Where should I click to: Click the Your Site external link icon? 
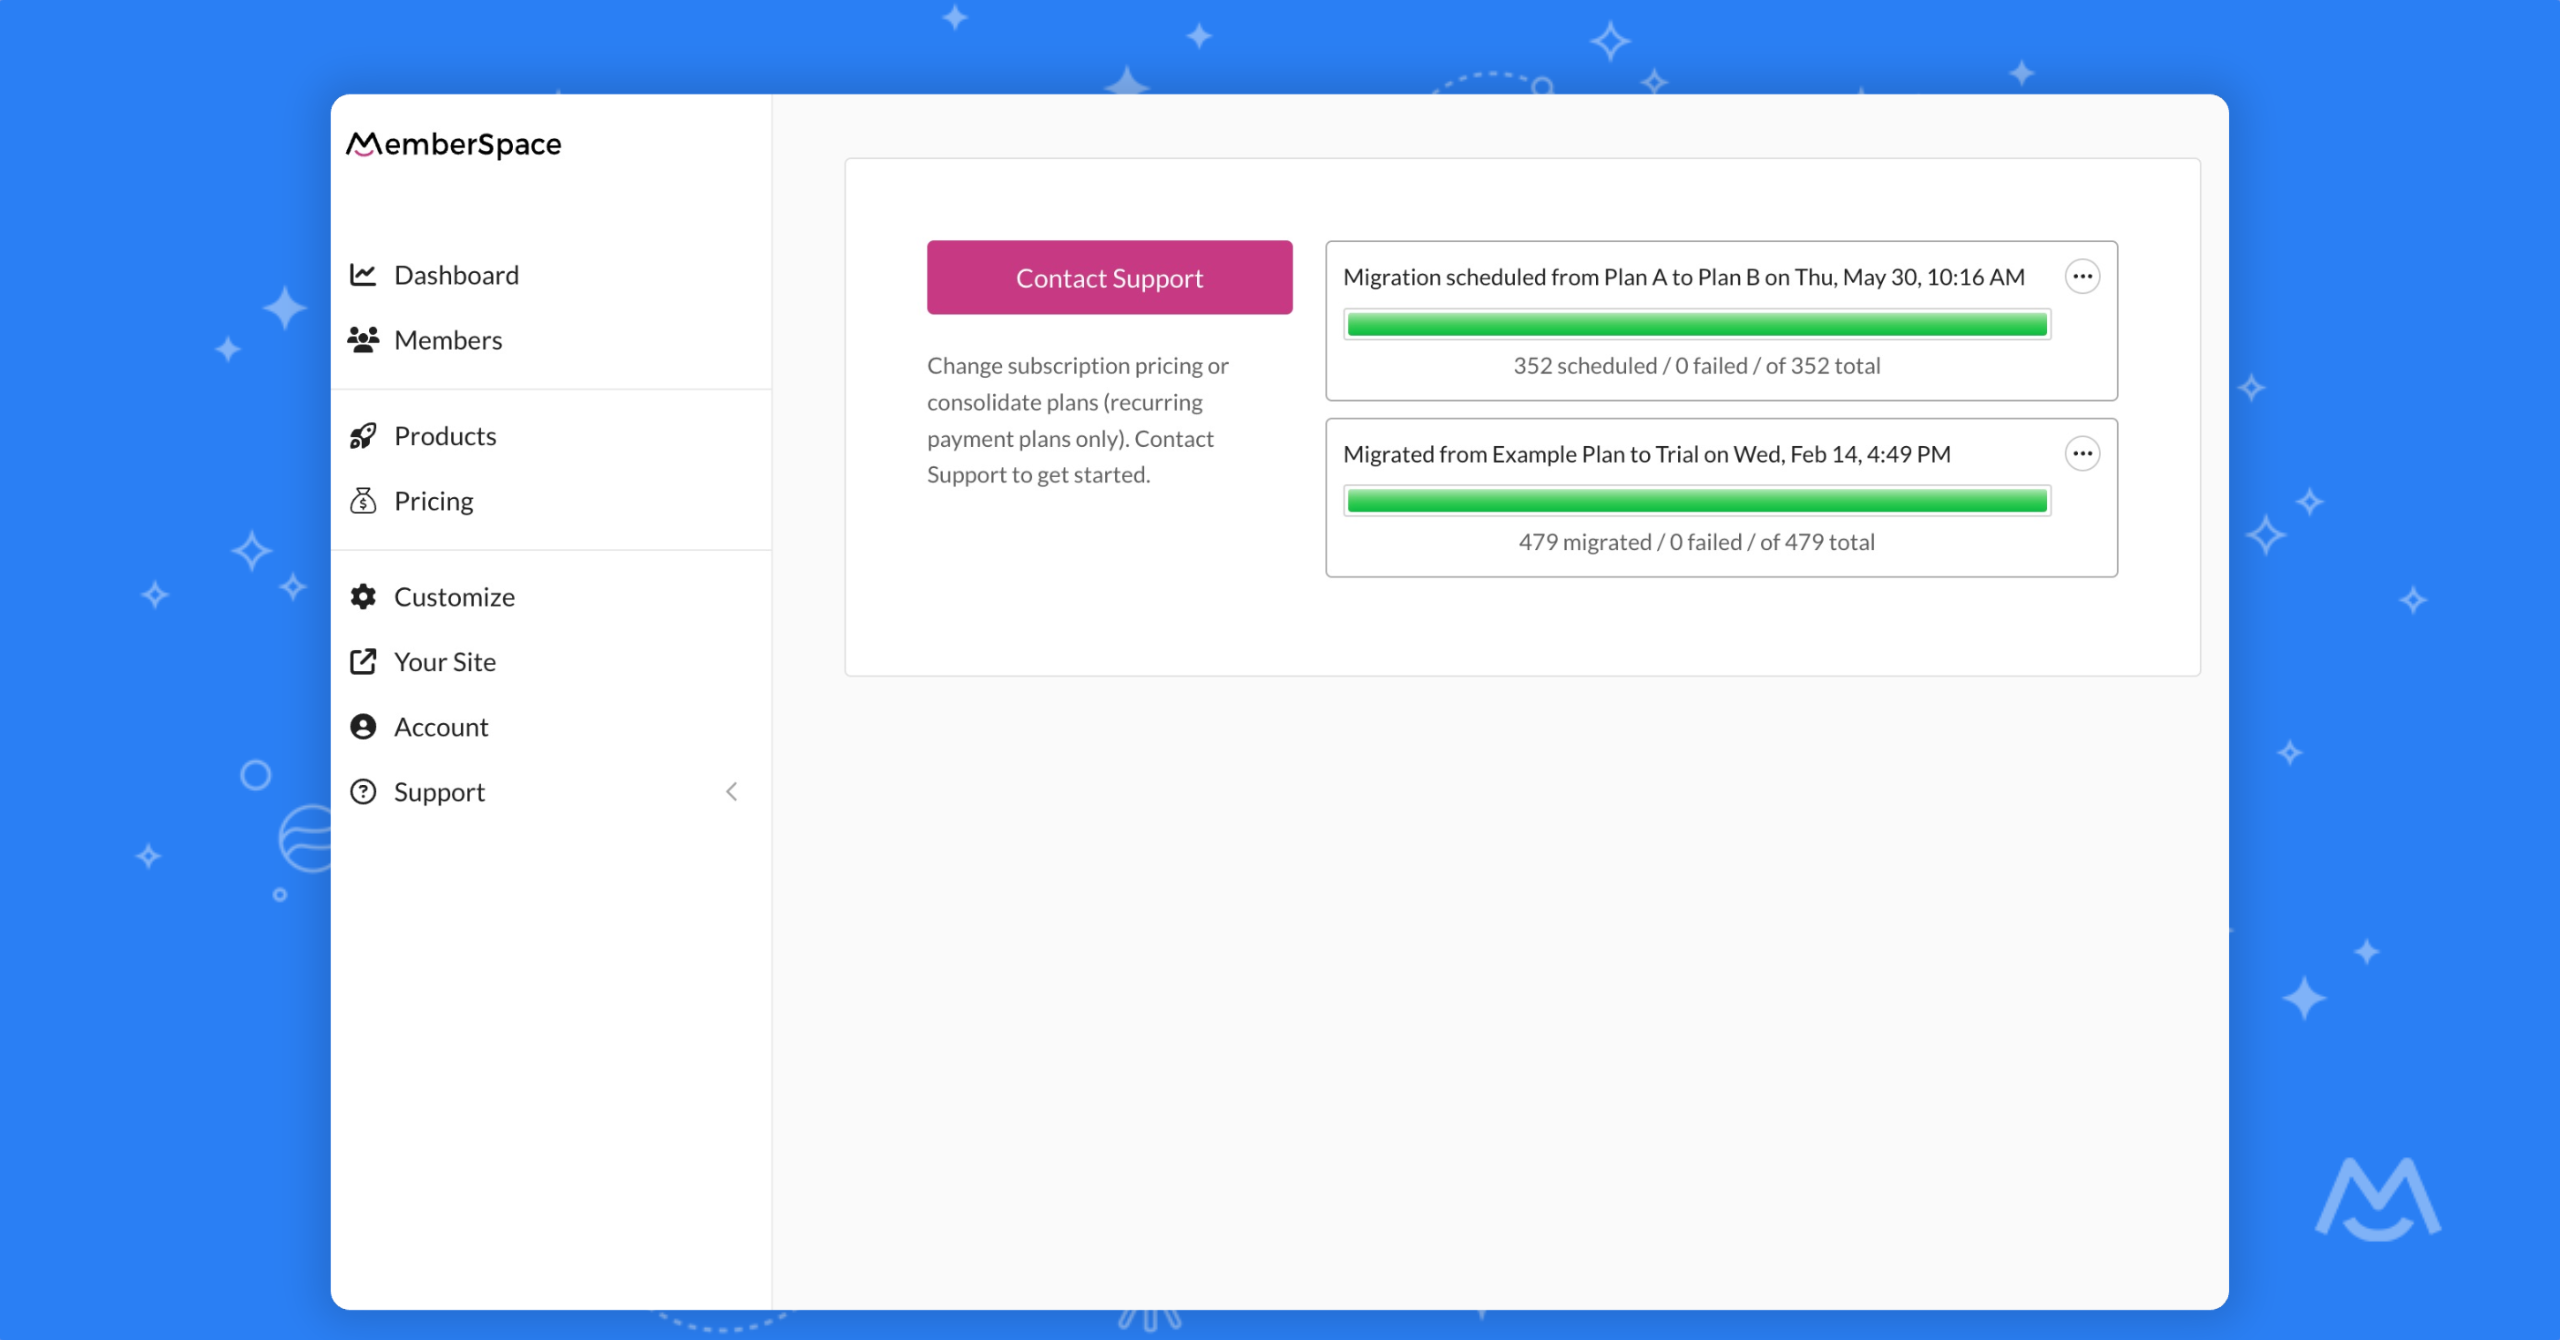[x=364, y=661]
